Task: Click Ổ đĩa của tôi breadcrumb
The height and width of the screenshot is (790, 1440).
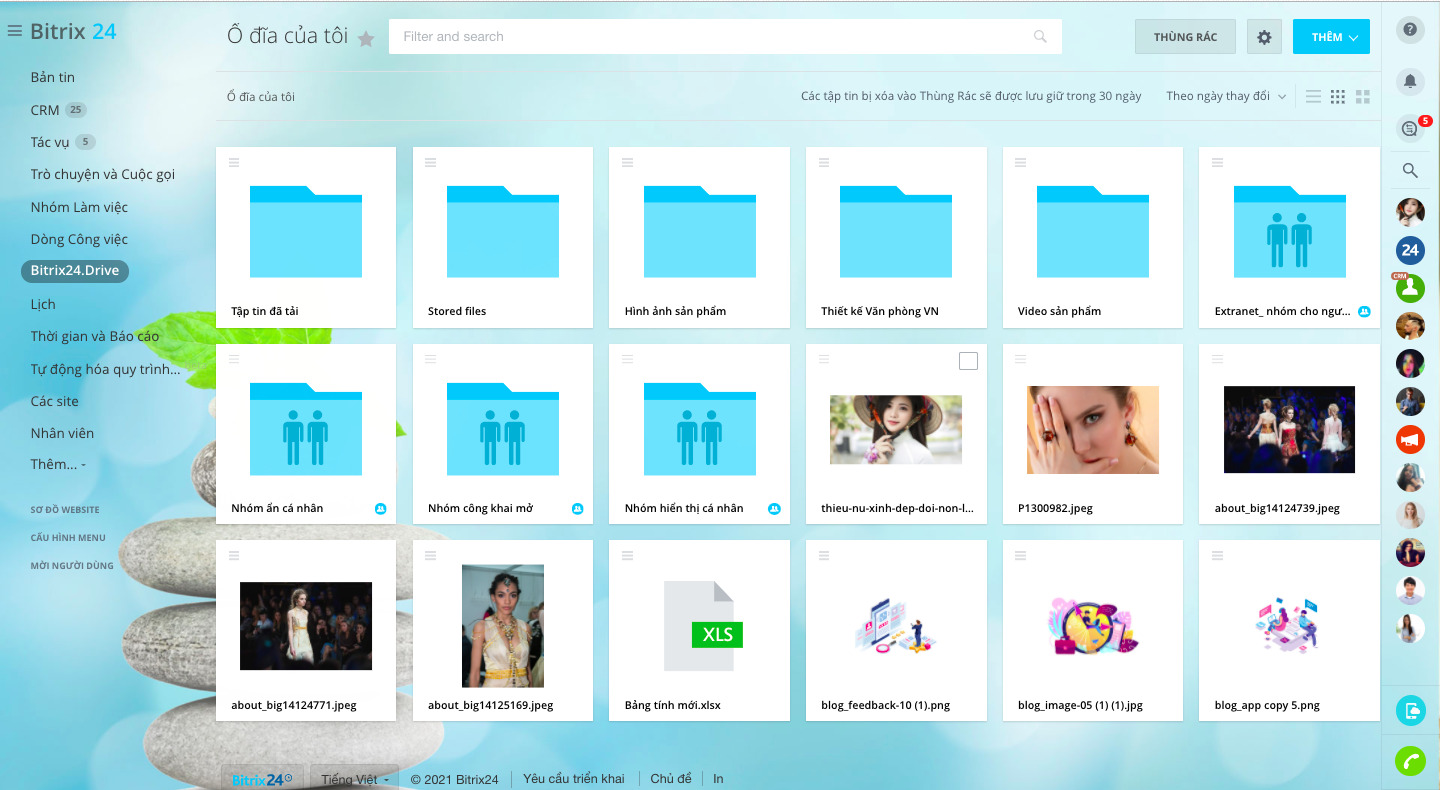Action: point(261,97)
